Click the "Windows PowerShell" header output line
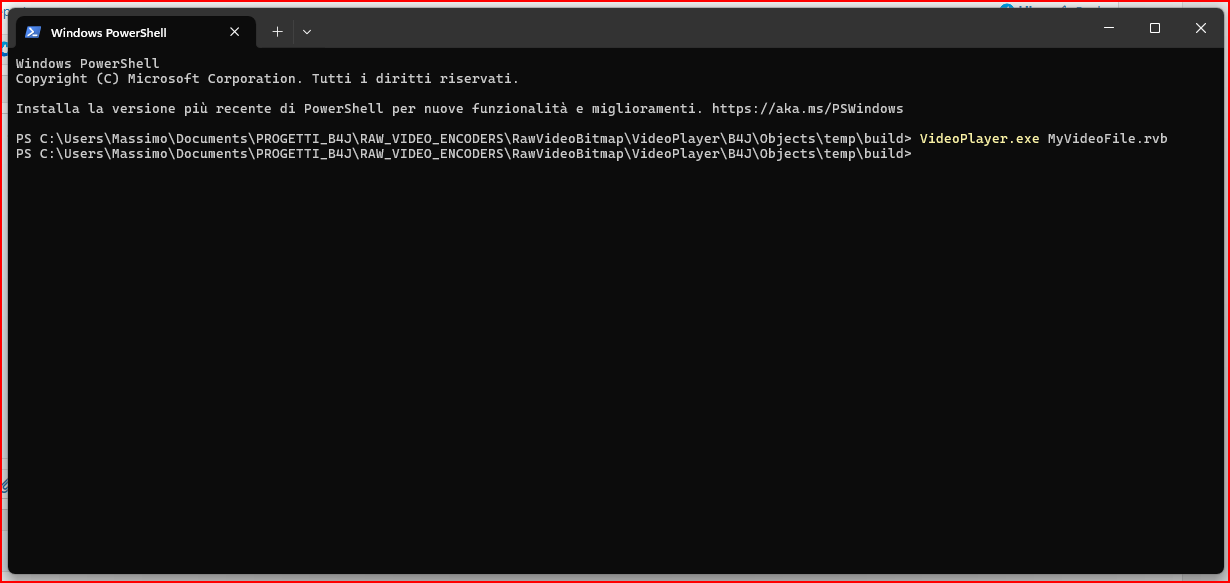This screenshot has height=583, width=1230. pyautogui.click(x=87, y=63)
